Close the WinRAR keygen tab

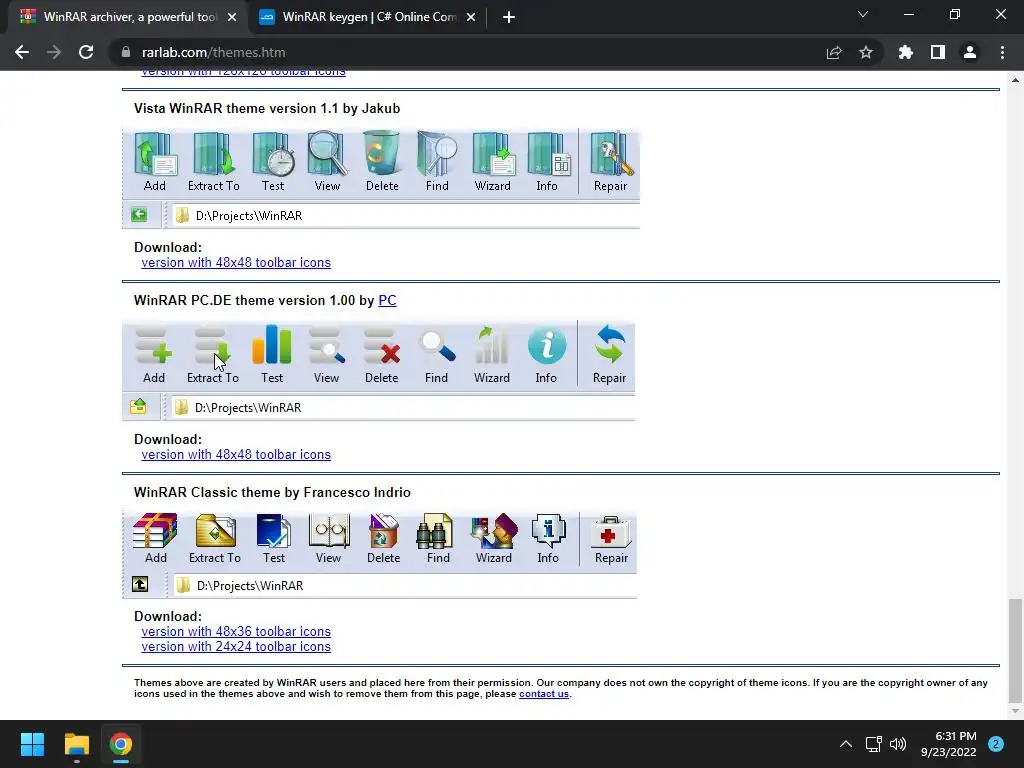point(471,17)
